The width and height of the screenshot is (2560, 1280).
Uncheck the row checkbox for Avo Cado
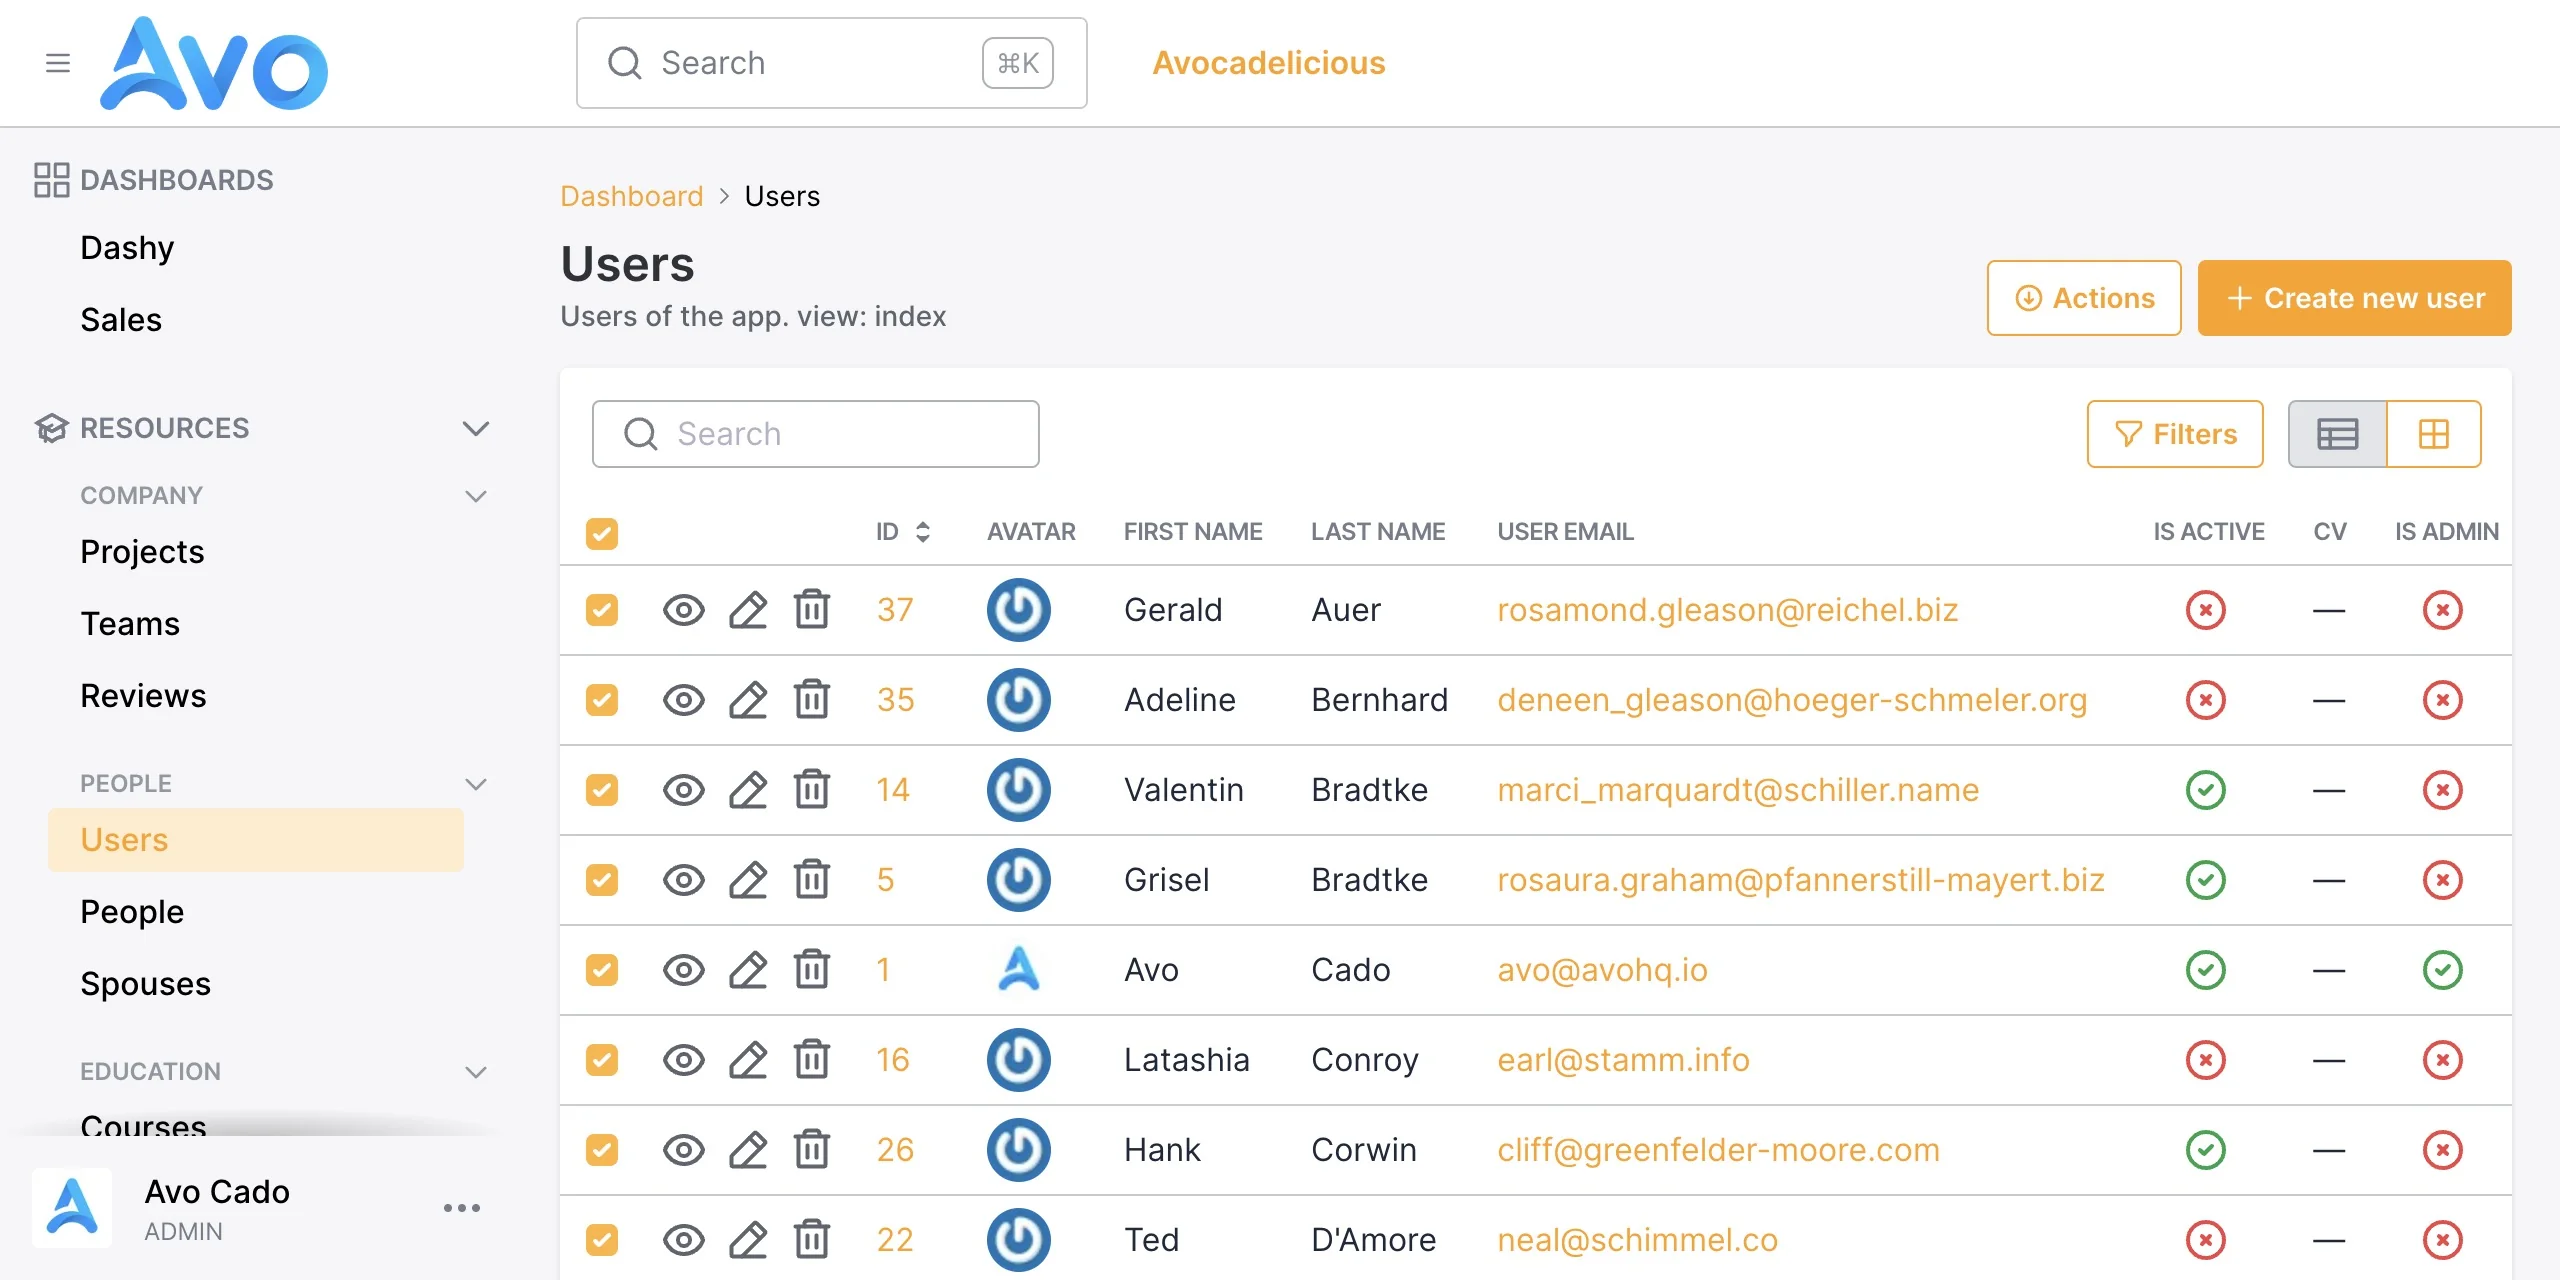click(x=602, y=970)
